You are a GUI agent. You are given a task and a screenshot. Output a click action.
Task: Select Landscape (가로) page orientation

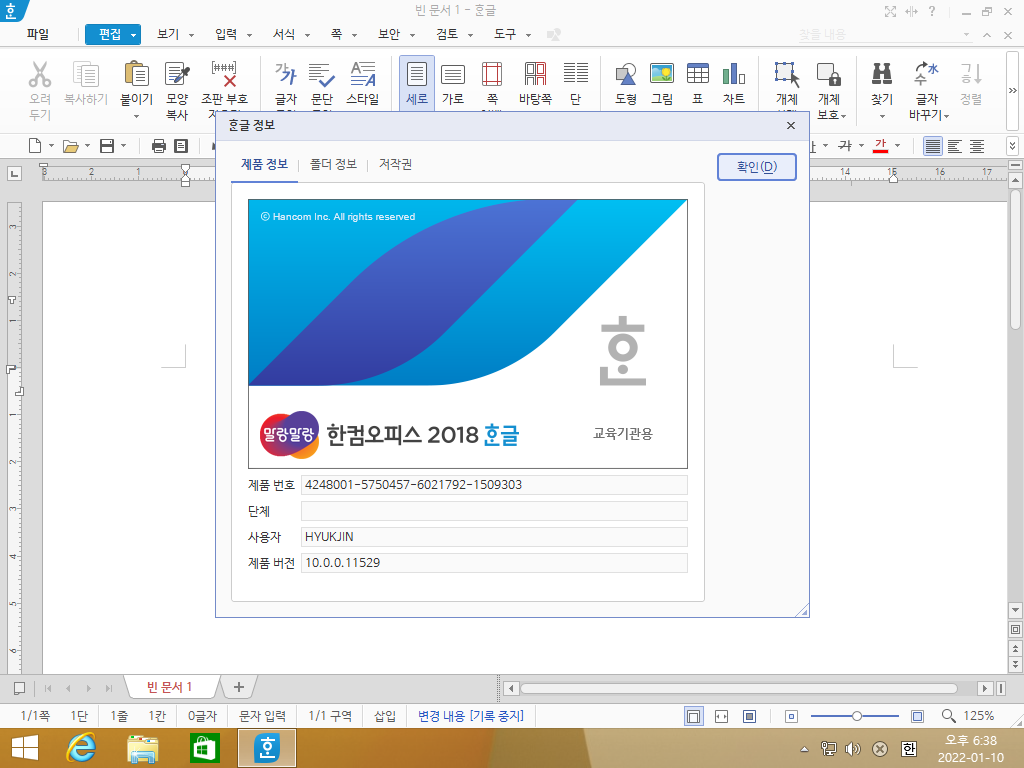(x=453, y=74)
